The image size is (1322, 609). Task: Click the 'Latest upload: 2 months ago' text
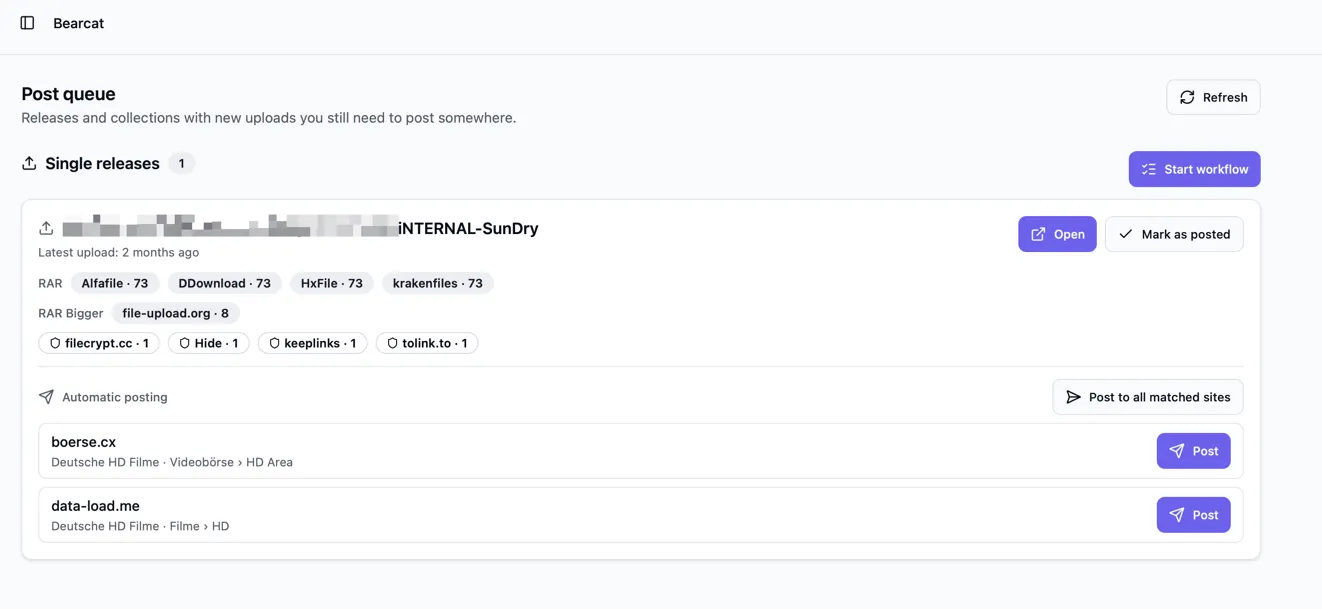(118, 252)
